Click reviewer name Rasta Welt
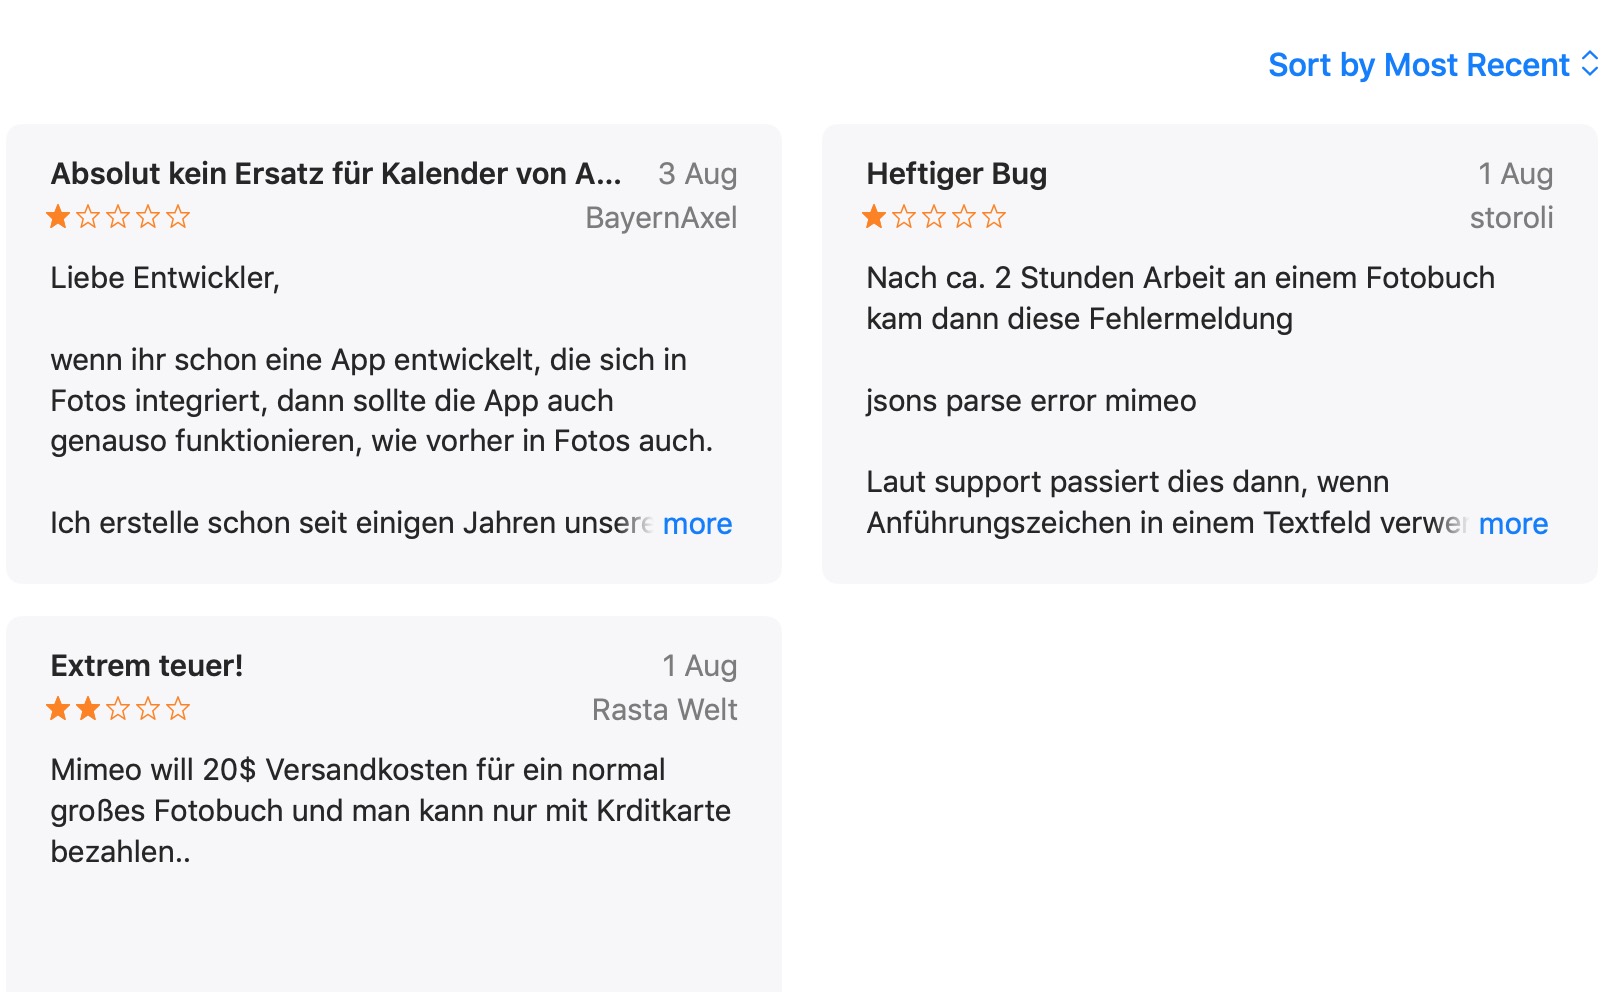The image size is (1624, 992). 665,710
